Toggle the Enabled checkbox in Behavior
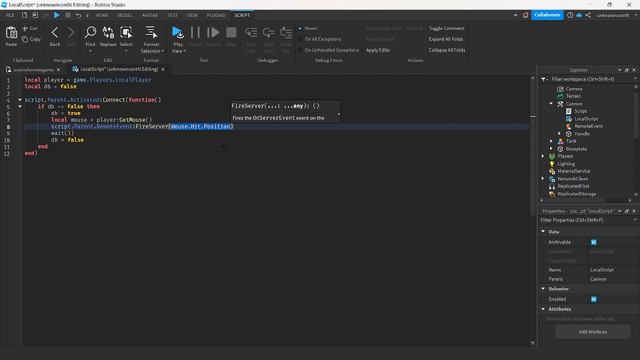This screenshot has width=640, height=360. click(x=594, y=299)
